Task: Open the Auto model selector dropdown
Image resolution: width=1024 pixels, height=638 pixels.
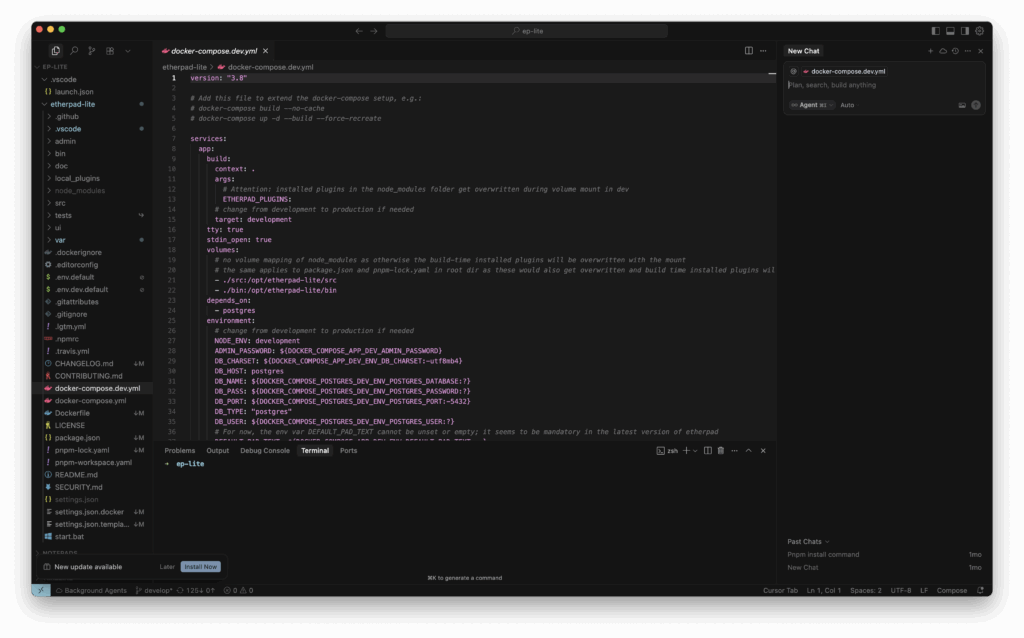Action: (847, 105)
